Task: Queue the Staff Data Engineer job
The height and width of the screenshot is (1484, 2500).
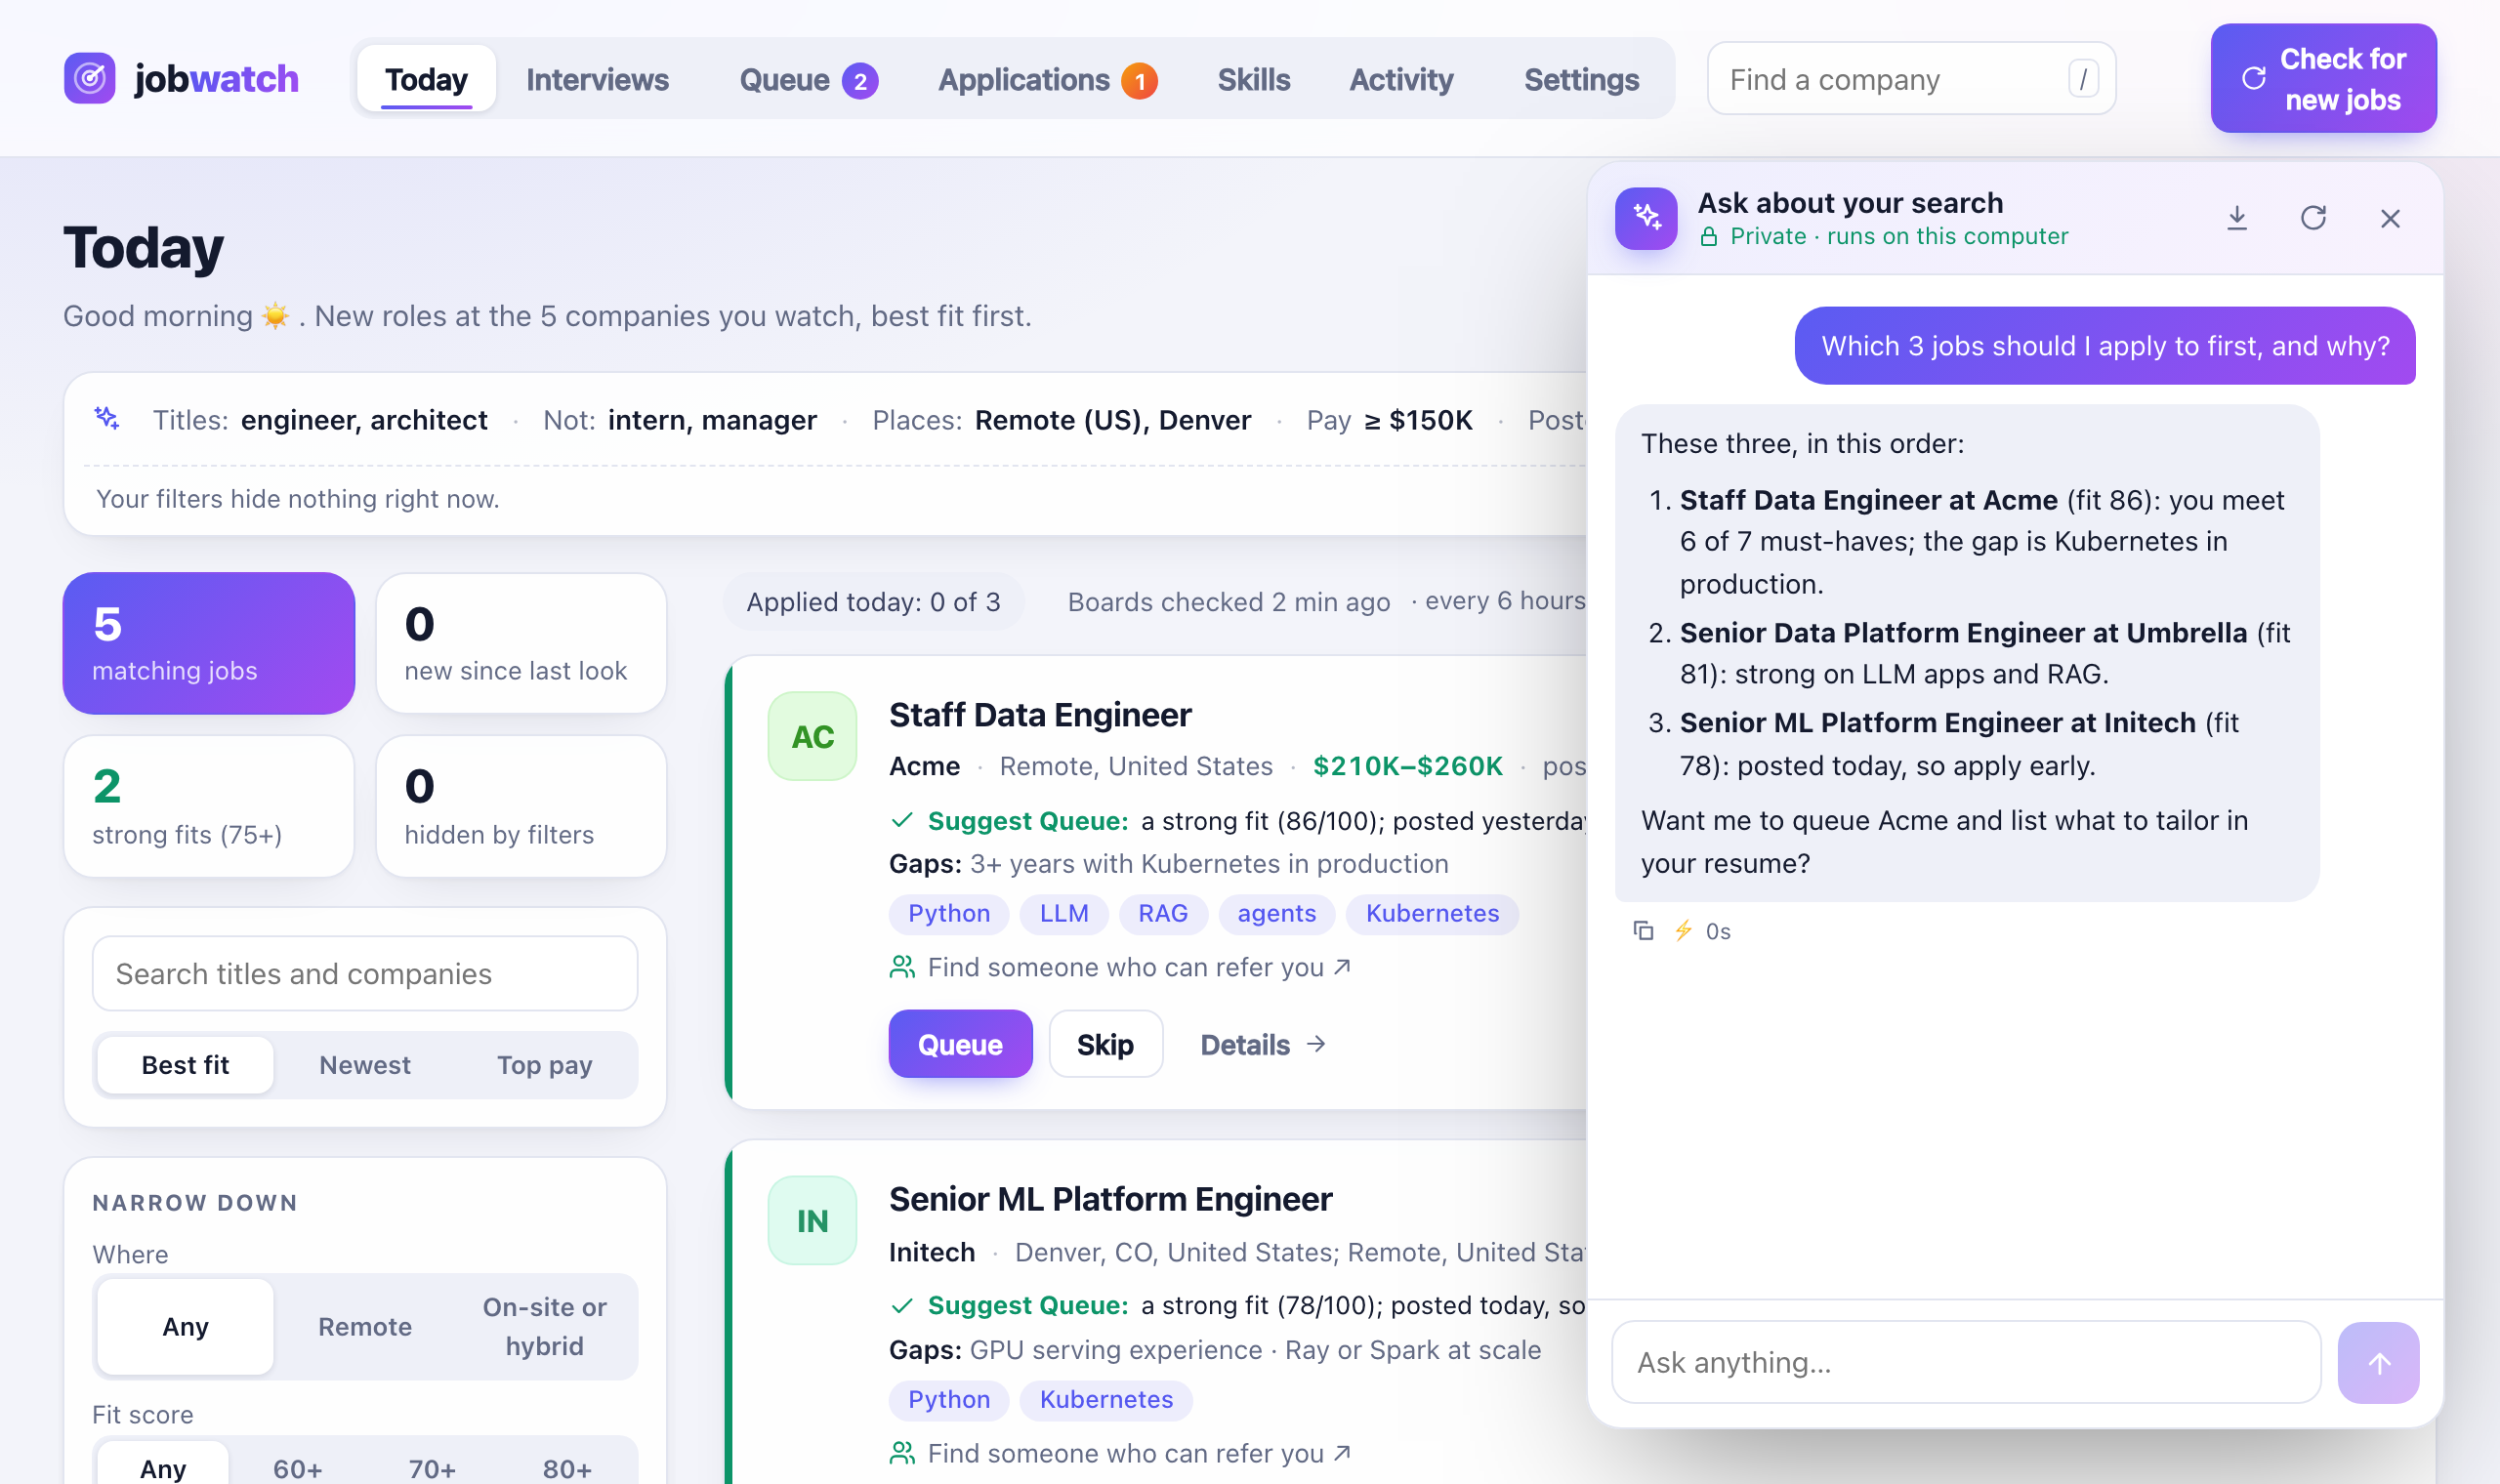Action: 960,1043
